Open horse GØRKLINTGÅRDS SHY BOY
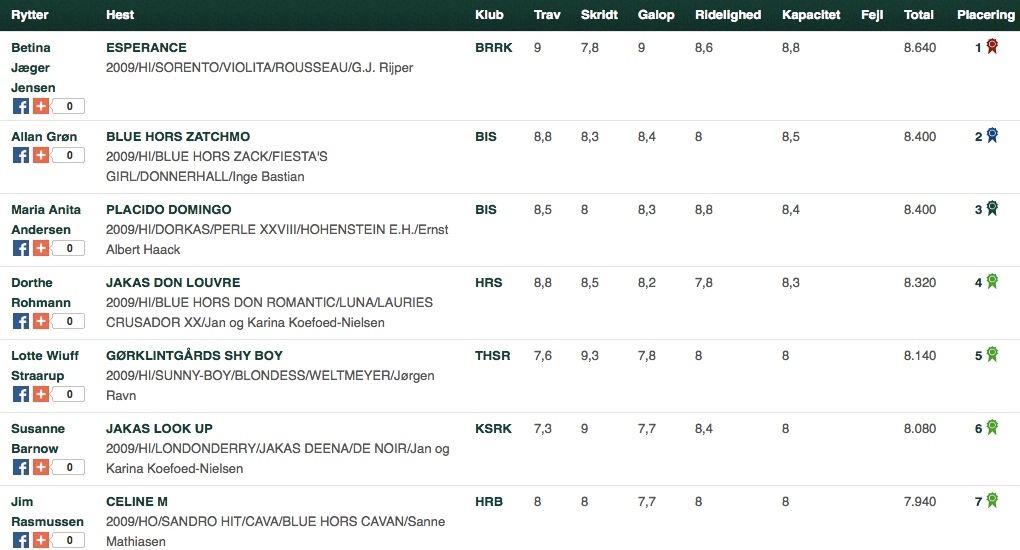This screenshot has height=550, width=1020. [x=195, y=355]
